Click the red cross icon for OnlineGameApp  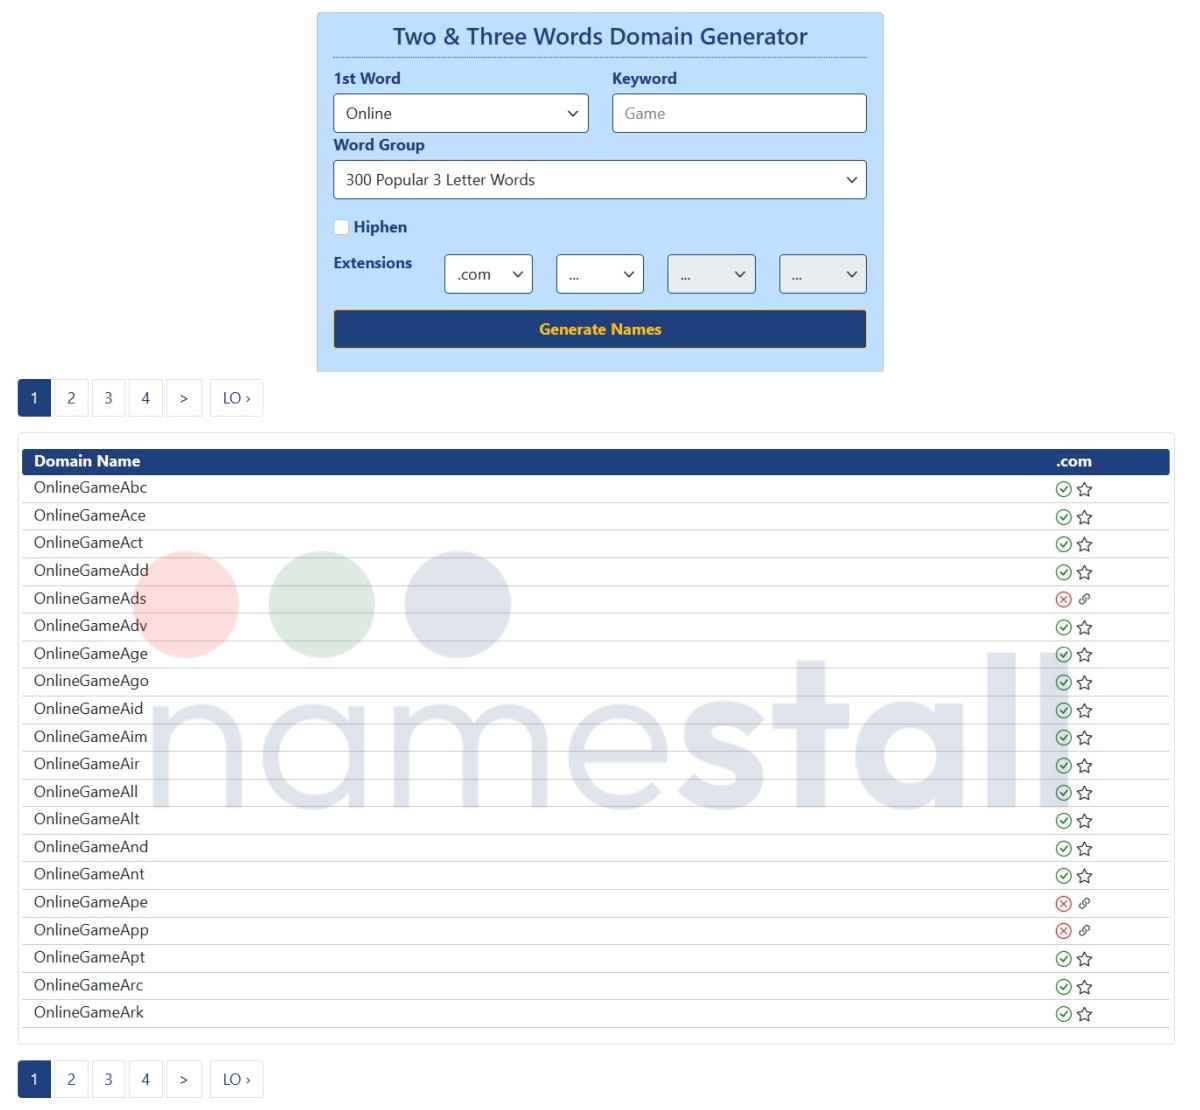[1062, 930]
